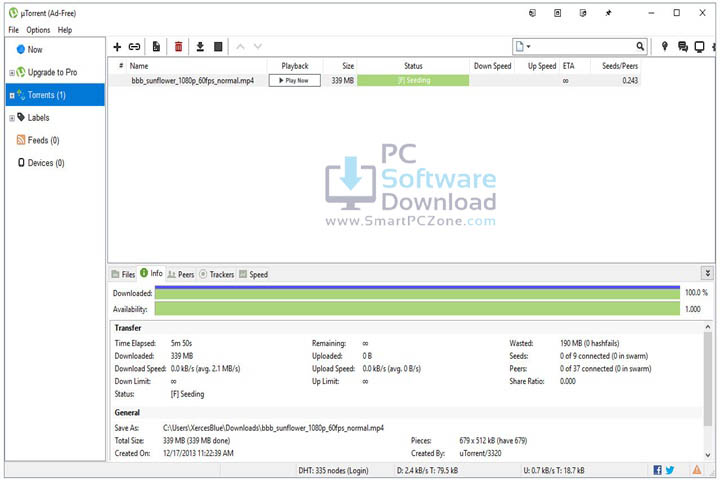Collapse the detail pane with double chevron
This screenshot has height=480, width=720.
click(x=708, y=273)
